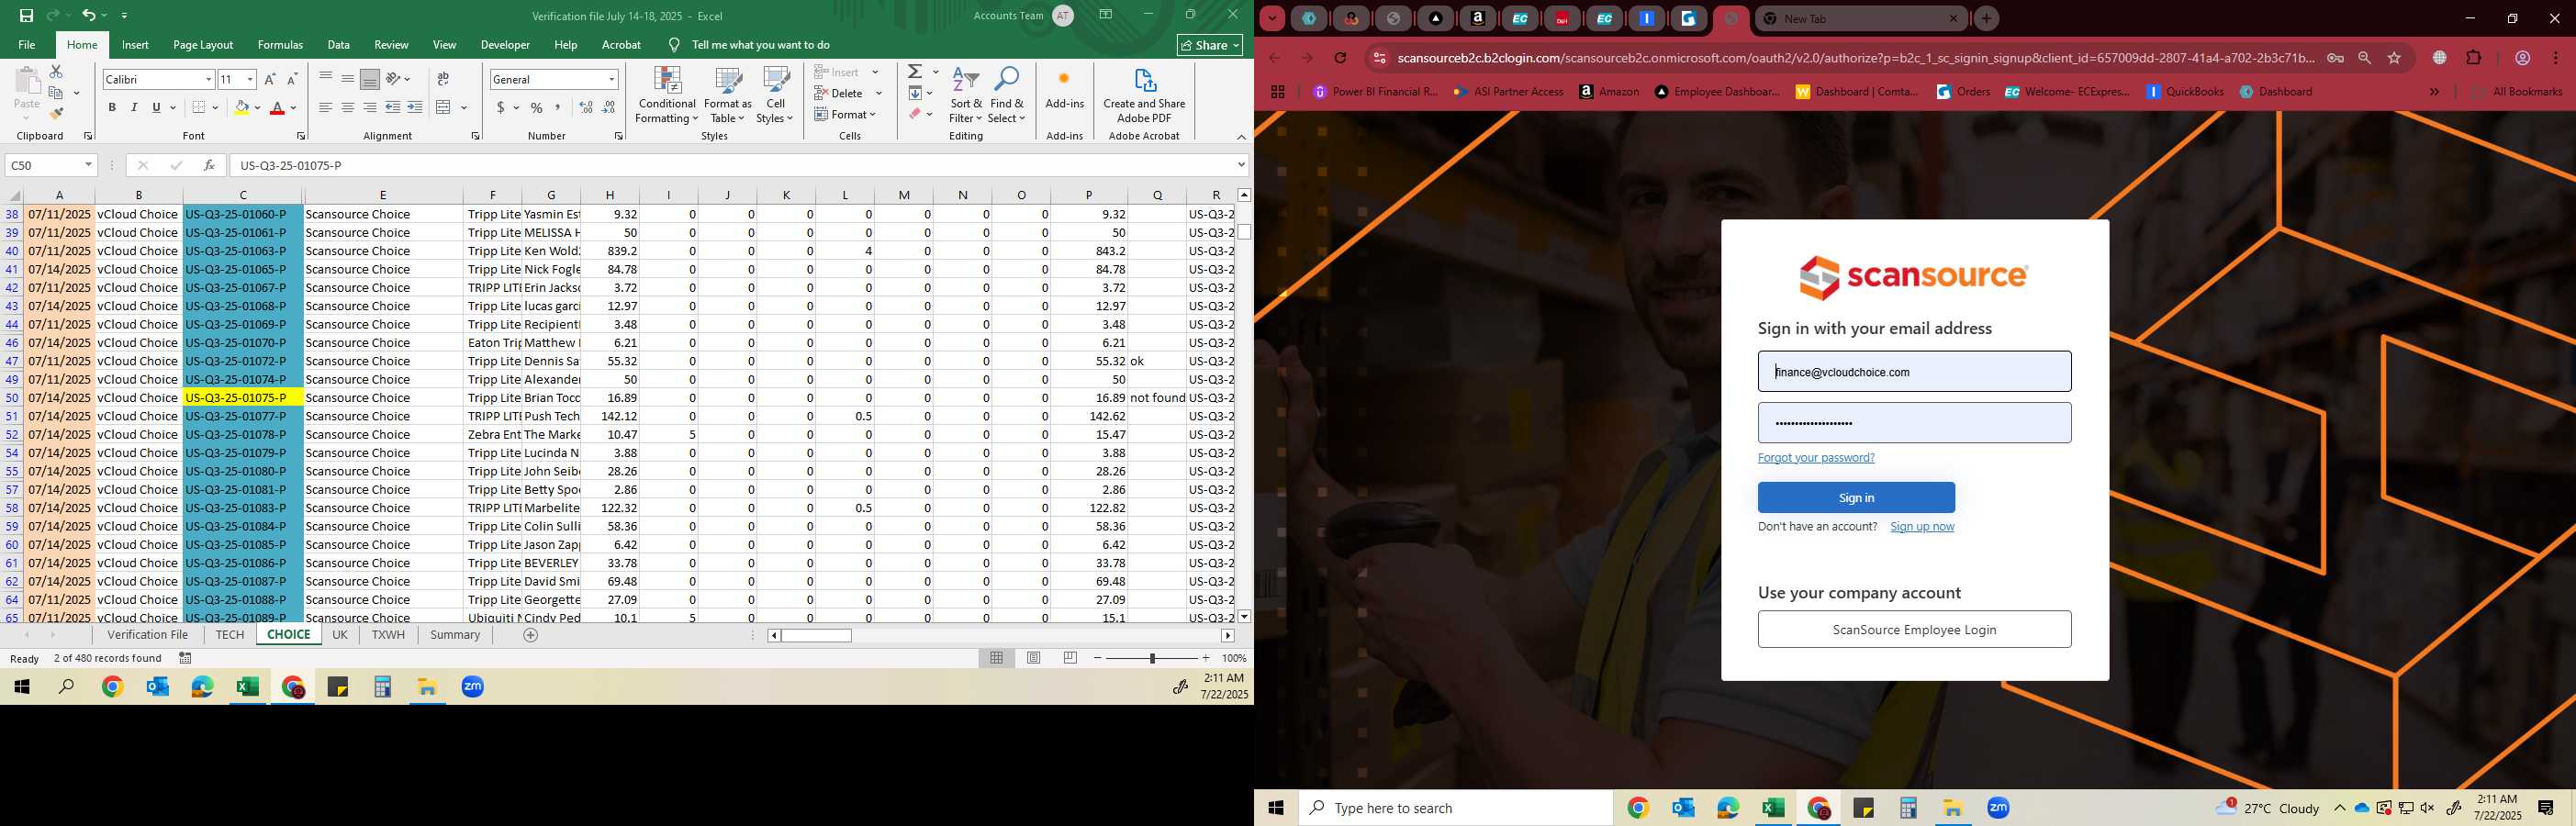Open the Page Layout ribbon tab
Screen dimensions: 2576x826
[203, 45]
